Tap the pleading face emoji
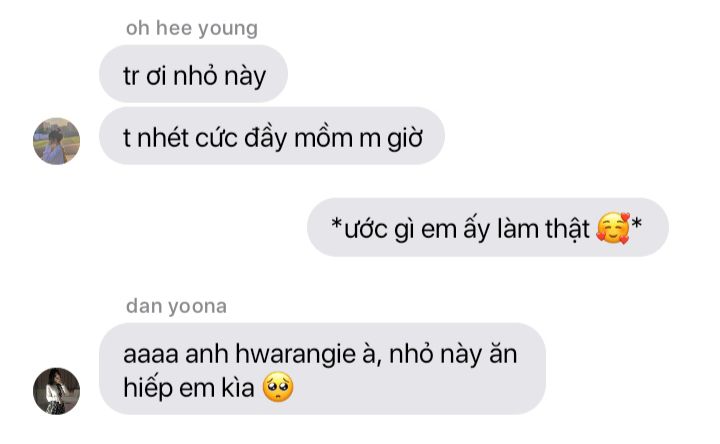The width and height of the screenshot is (720, 444). click(278, 388)
